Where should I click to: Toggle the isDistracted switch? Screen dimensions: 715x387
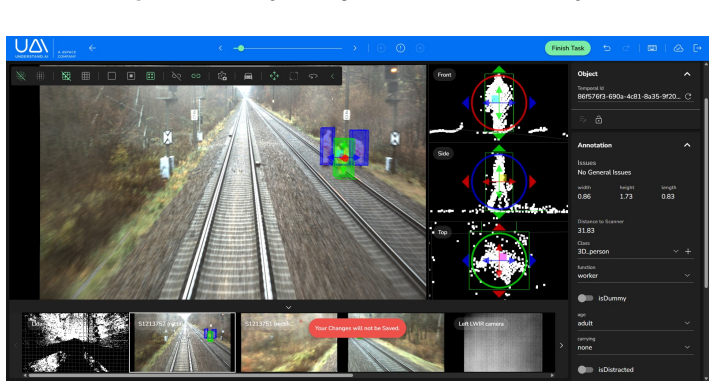pos(585,370)
